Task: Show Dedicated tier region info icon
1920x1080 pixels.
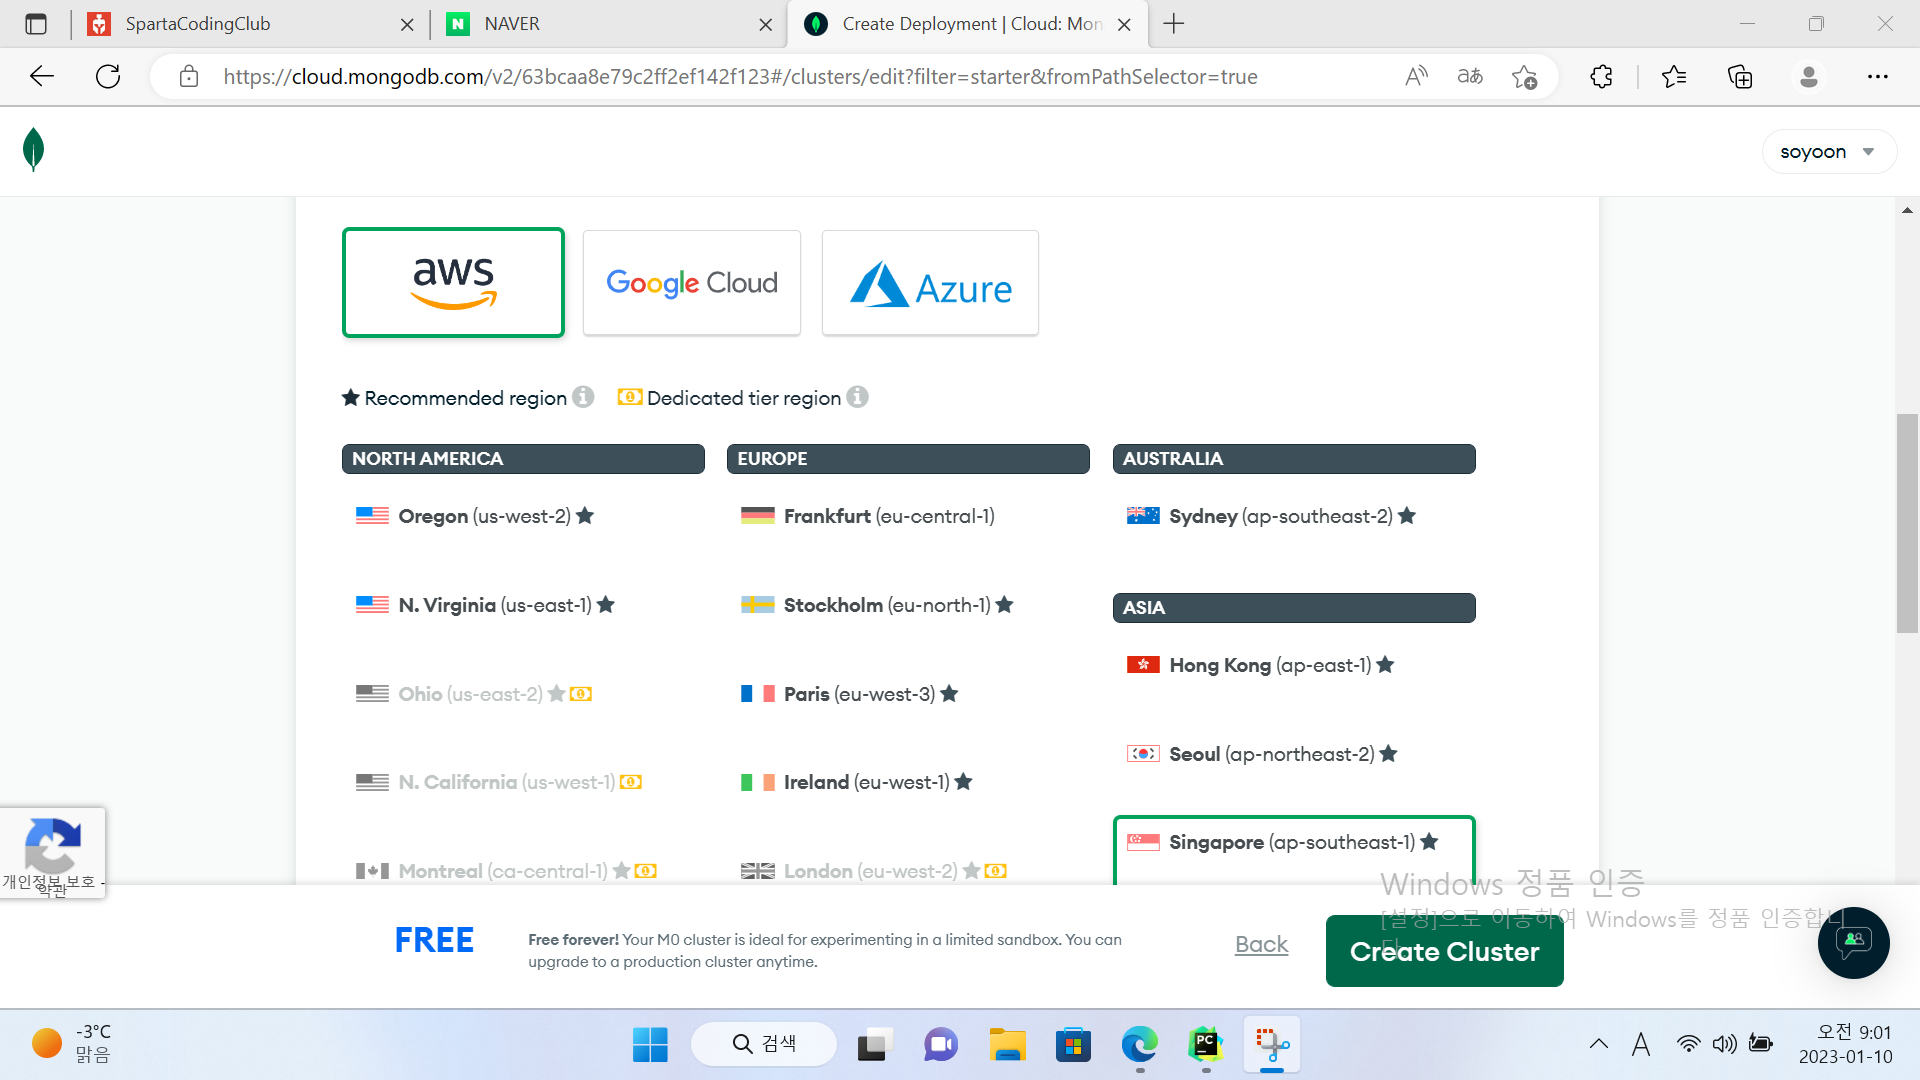Action: 857,397
